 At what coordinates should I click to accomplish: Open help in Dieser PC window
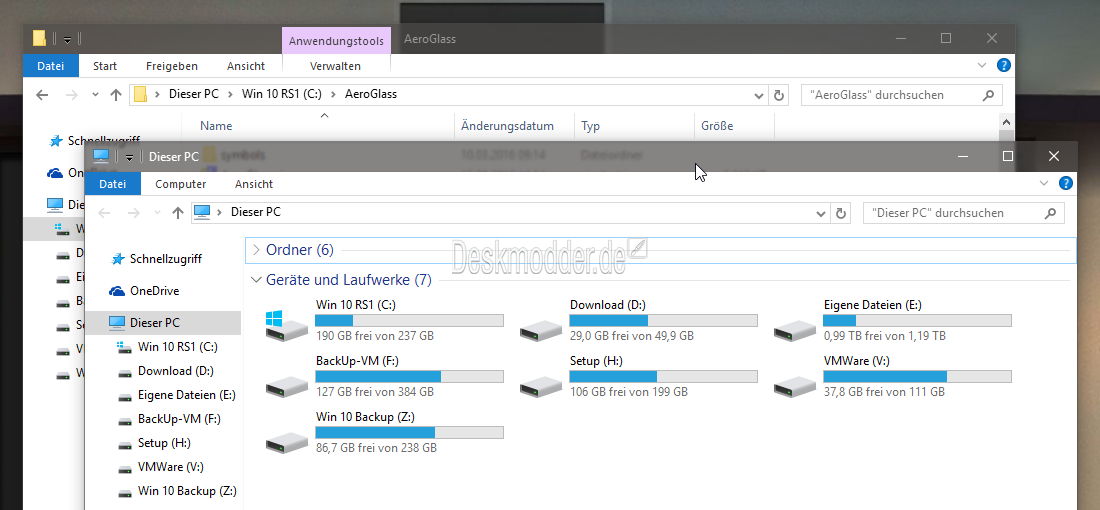point(1066,184)
